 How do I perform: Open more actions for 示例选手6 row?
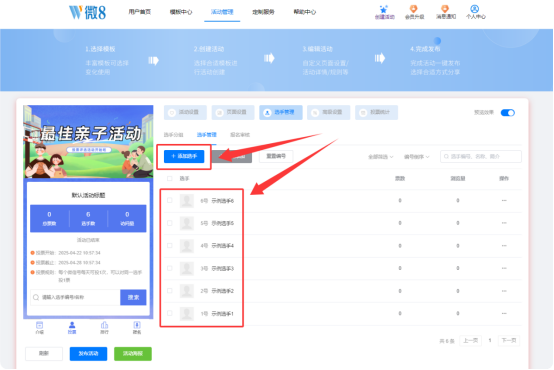coord(504,200)
